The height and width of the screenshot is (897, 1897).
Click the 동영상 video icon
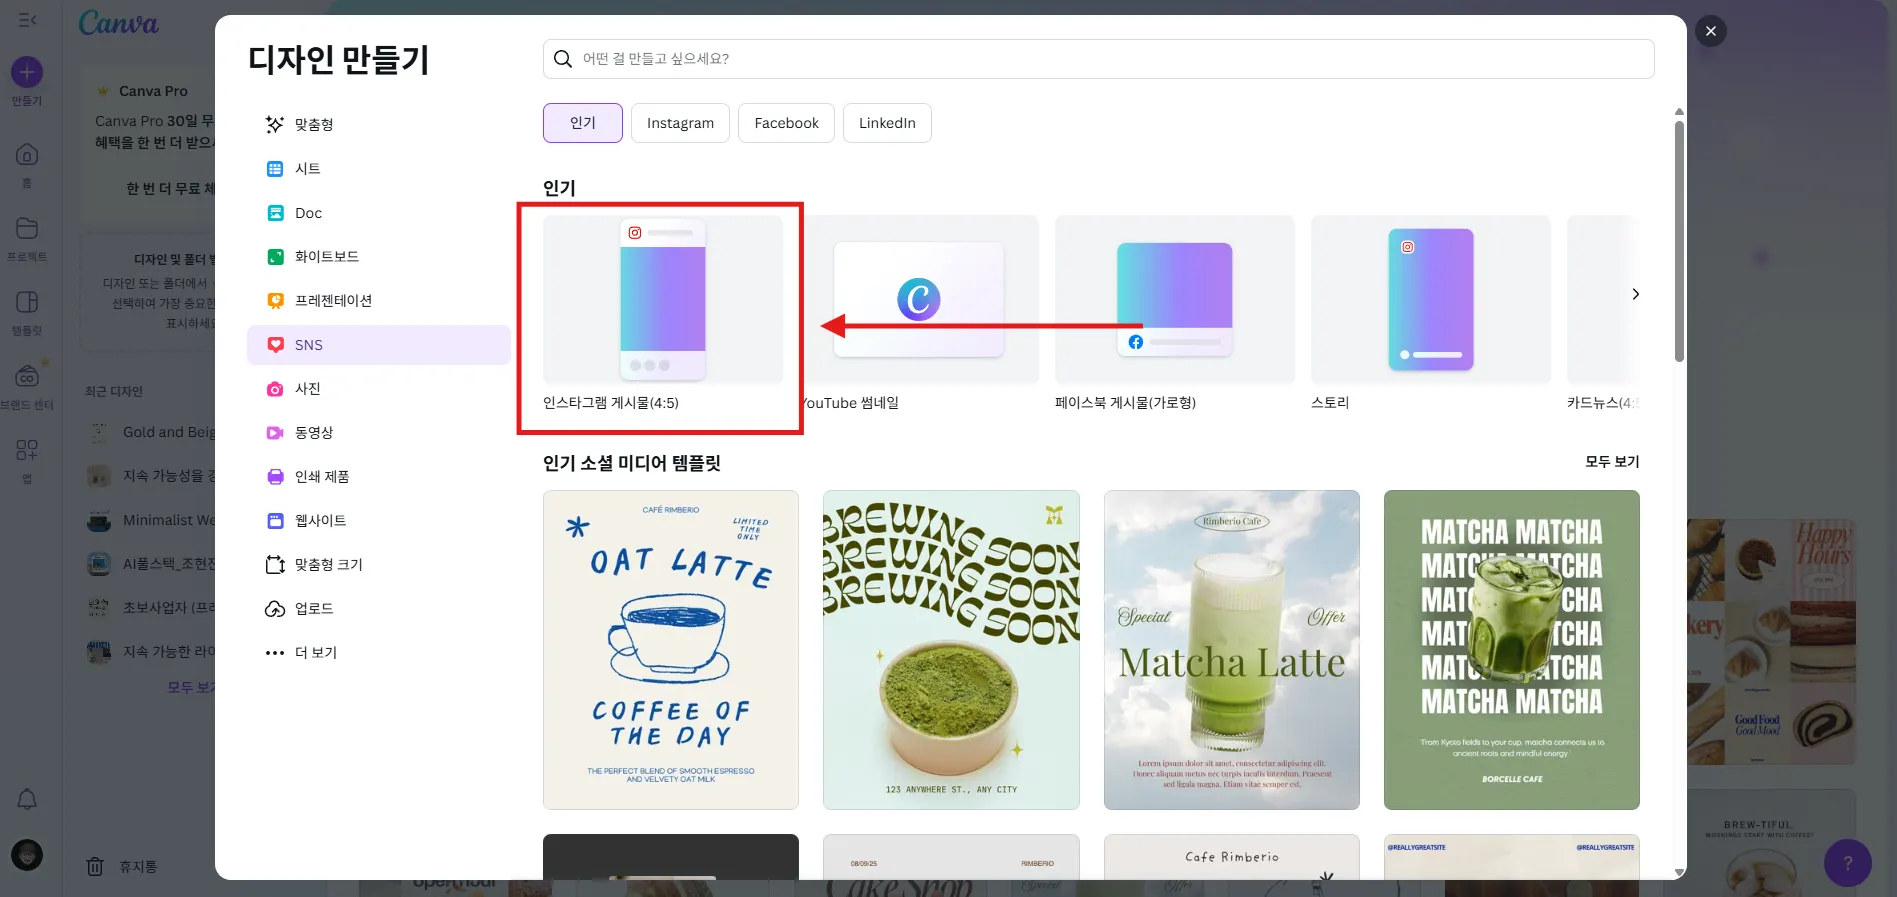click(x=275, y=433)
